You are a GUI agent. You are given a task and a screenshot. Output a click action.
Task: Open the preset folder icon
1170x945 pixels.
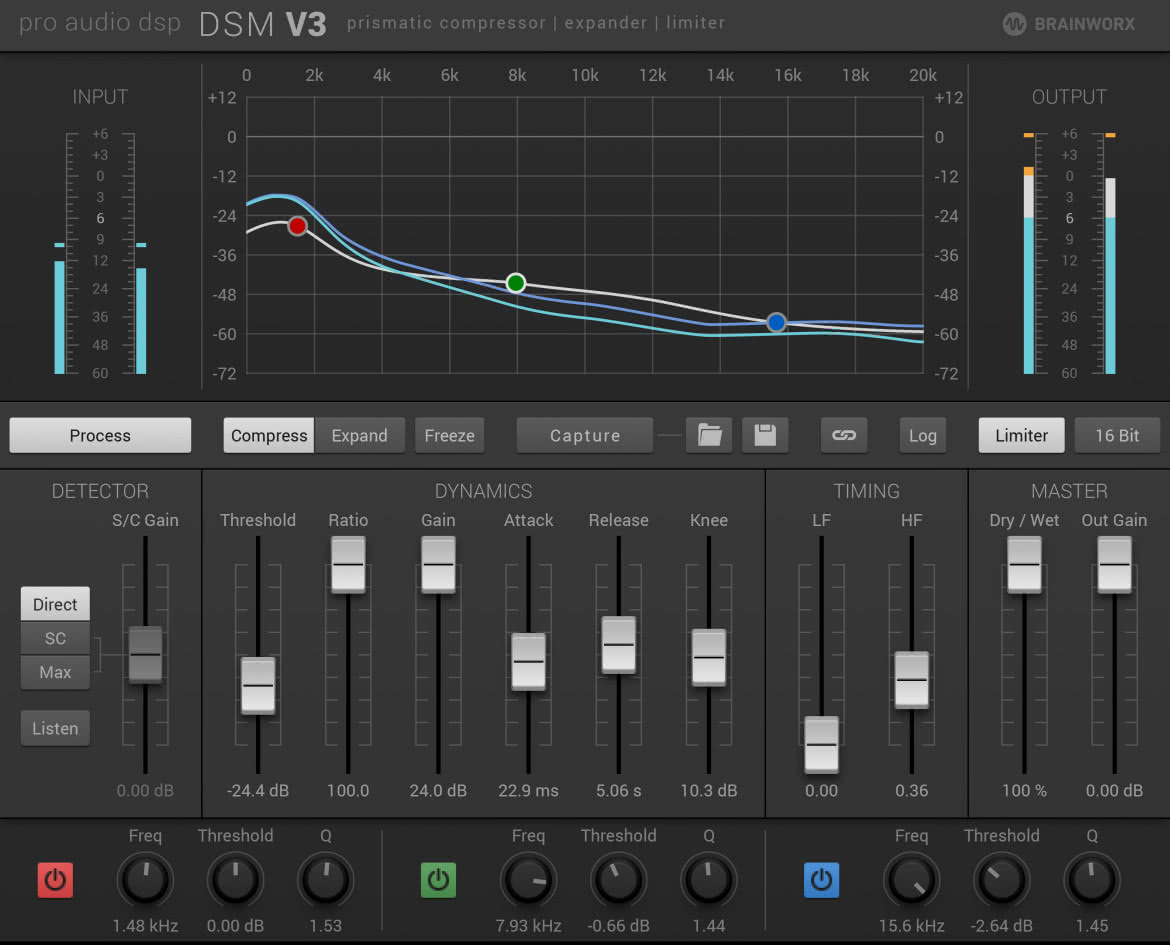click(709, 435)
